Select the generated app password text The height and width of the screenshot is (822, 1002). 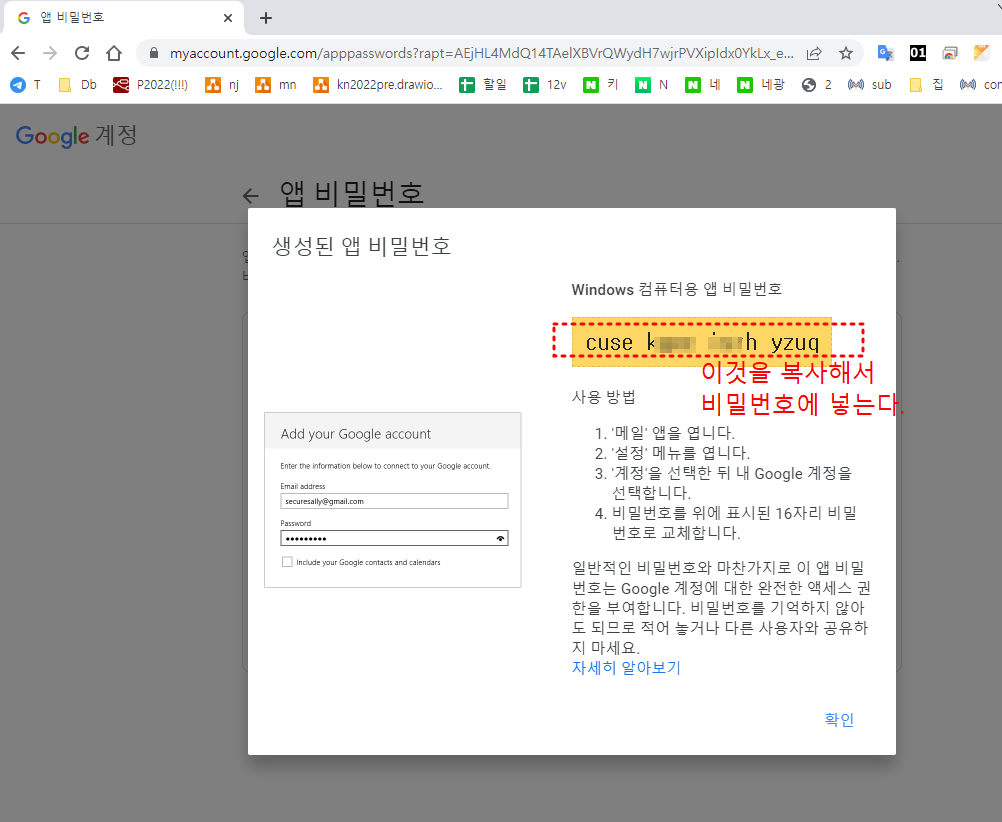[x=702, y=342]
